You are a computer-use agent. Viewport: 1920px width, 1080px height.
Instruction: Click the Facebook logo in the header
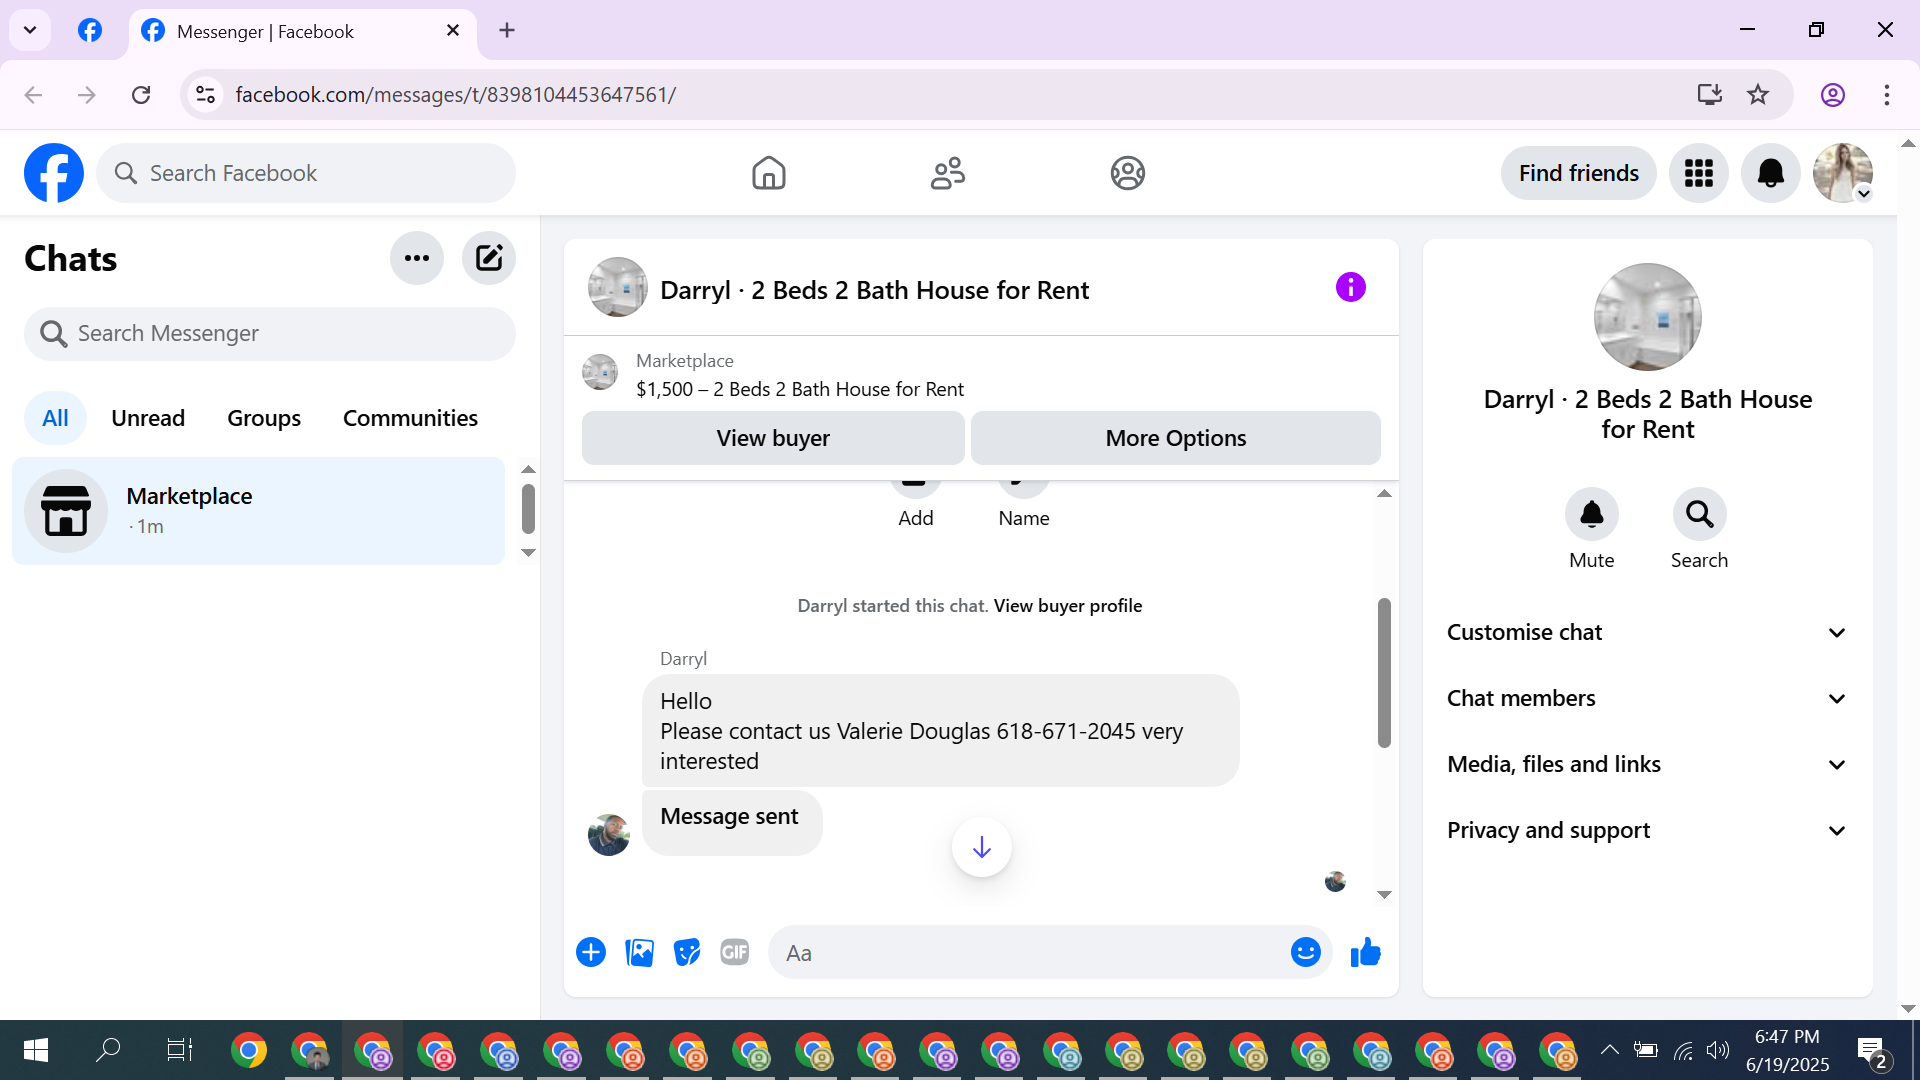(54, 173)
